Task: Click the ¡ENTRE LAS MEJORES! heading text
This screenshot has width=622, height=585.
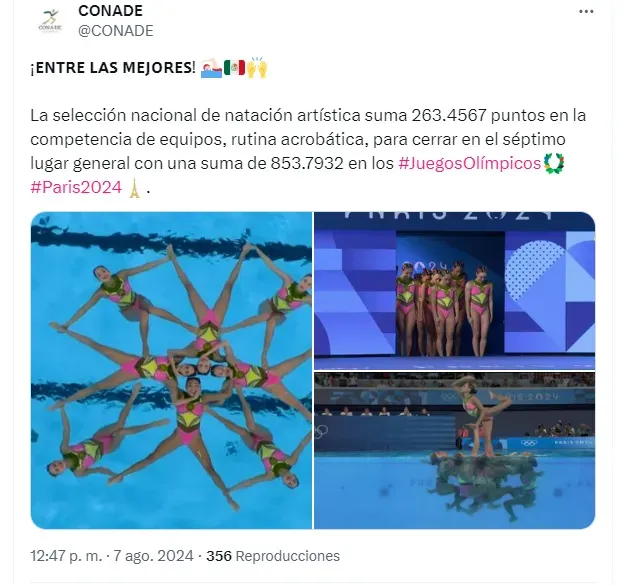Action: [x=113, y=67]
